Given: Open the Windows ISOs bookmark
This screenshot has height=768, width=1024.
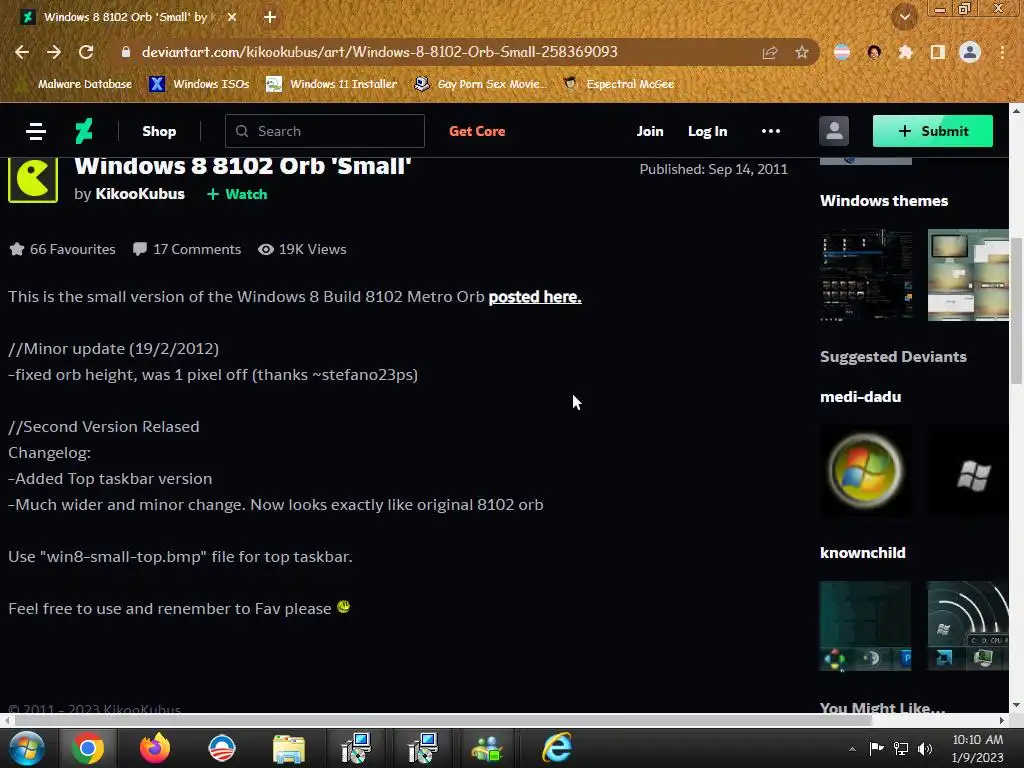Looking at the screenshot, I should (200, 84).
